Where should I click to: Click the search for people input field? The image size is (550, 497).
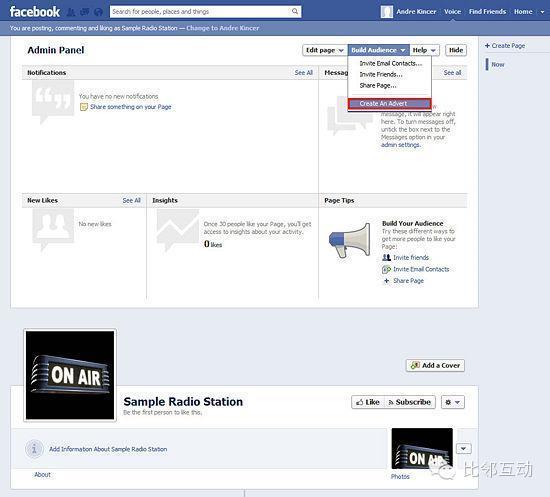click(x=201, y=12)
